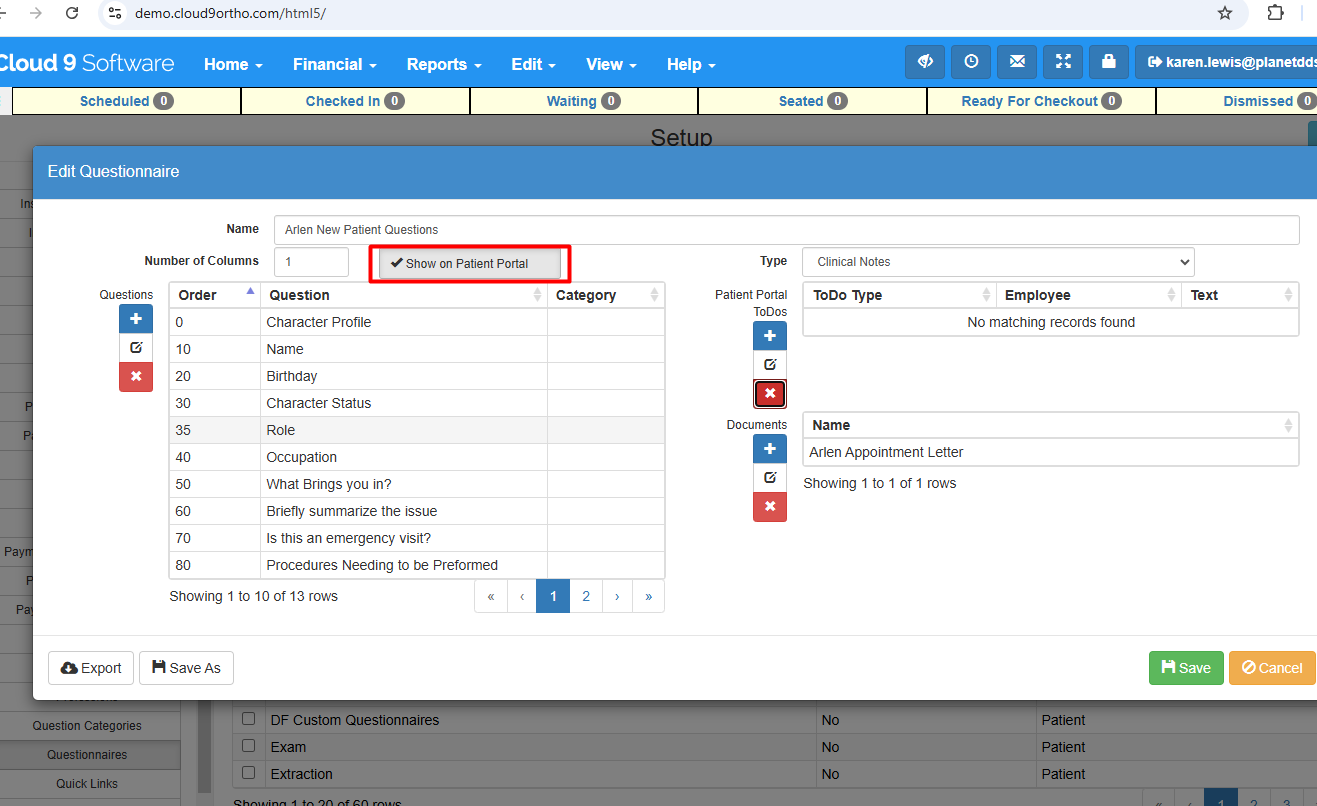
Task: Open Question Categories in the sidebar
Action: tap(87, 726)
